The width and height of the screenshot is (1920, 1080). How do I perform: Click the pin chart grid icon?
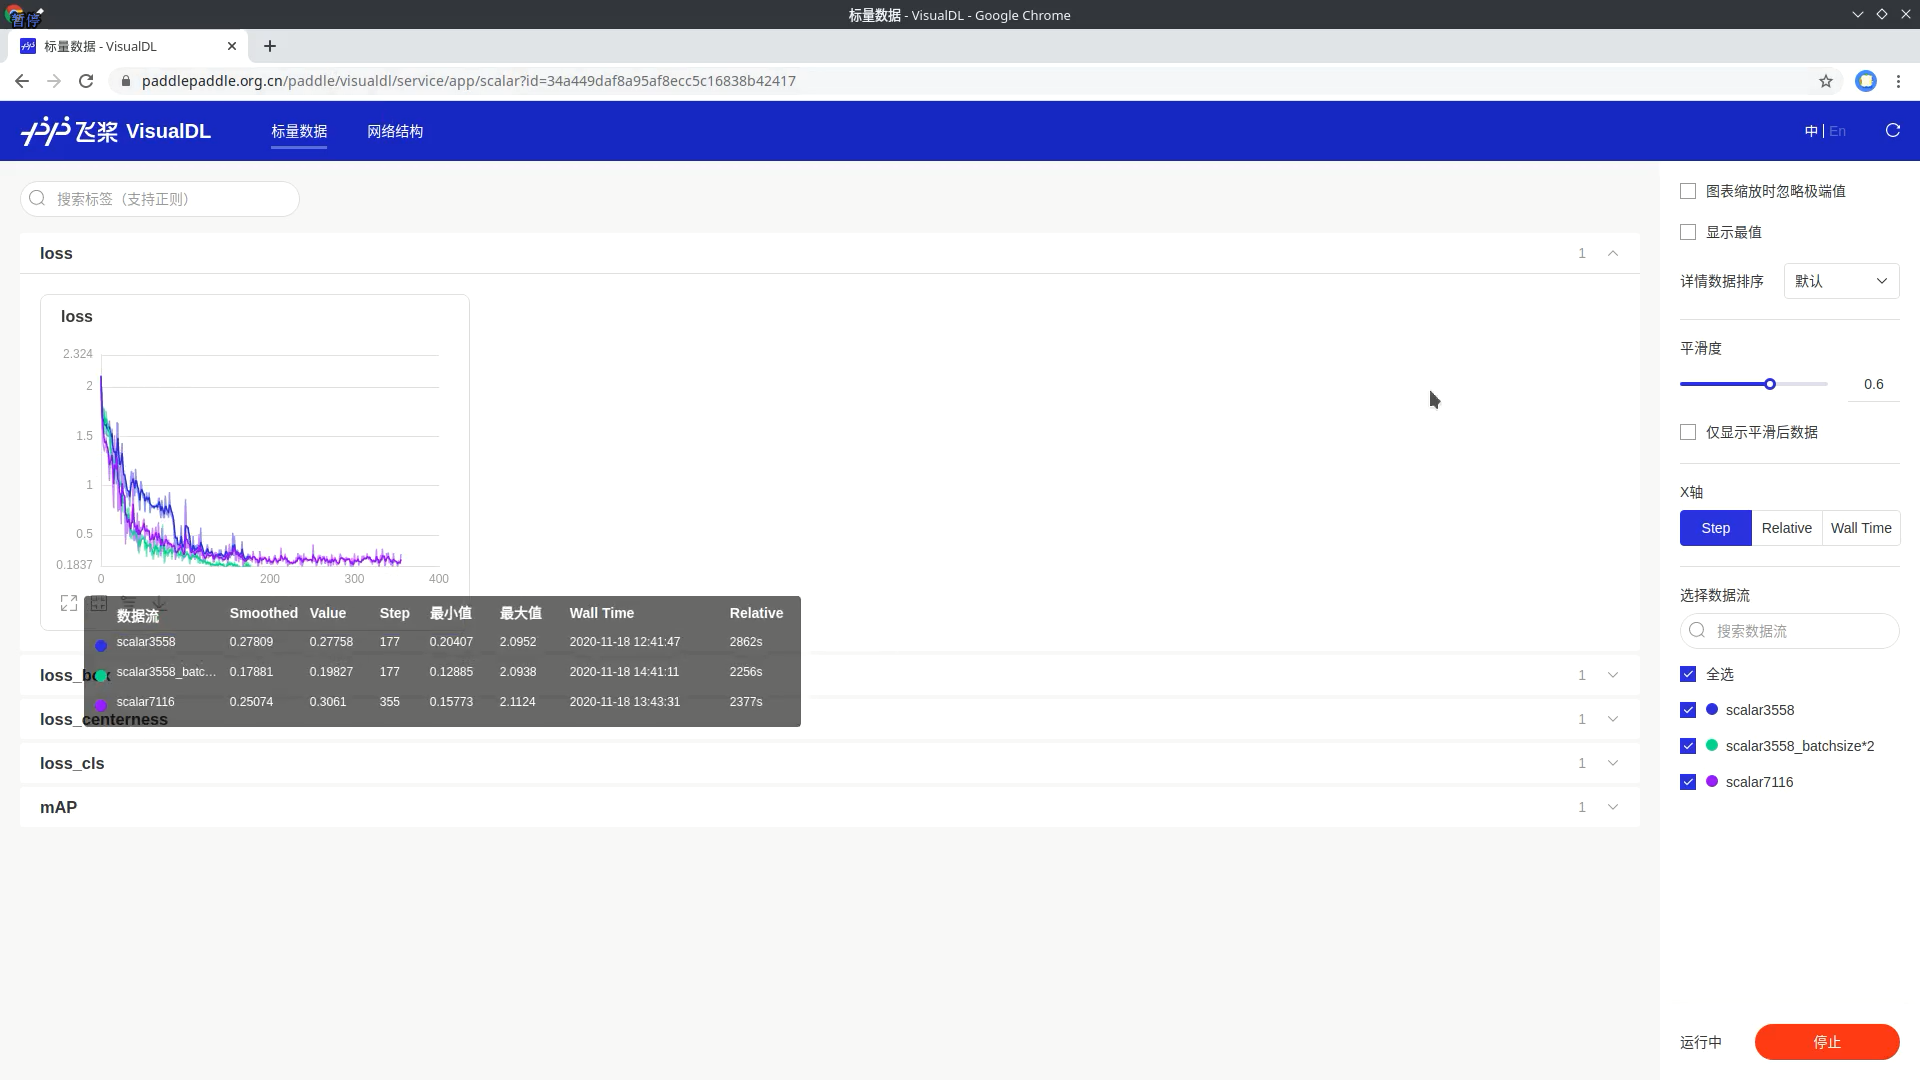[x=99, y=603]
